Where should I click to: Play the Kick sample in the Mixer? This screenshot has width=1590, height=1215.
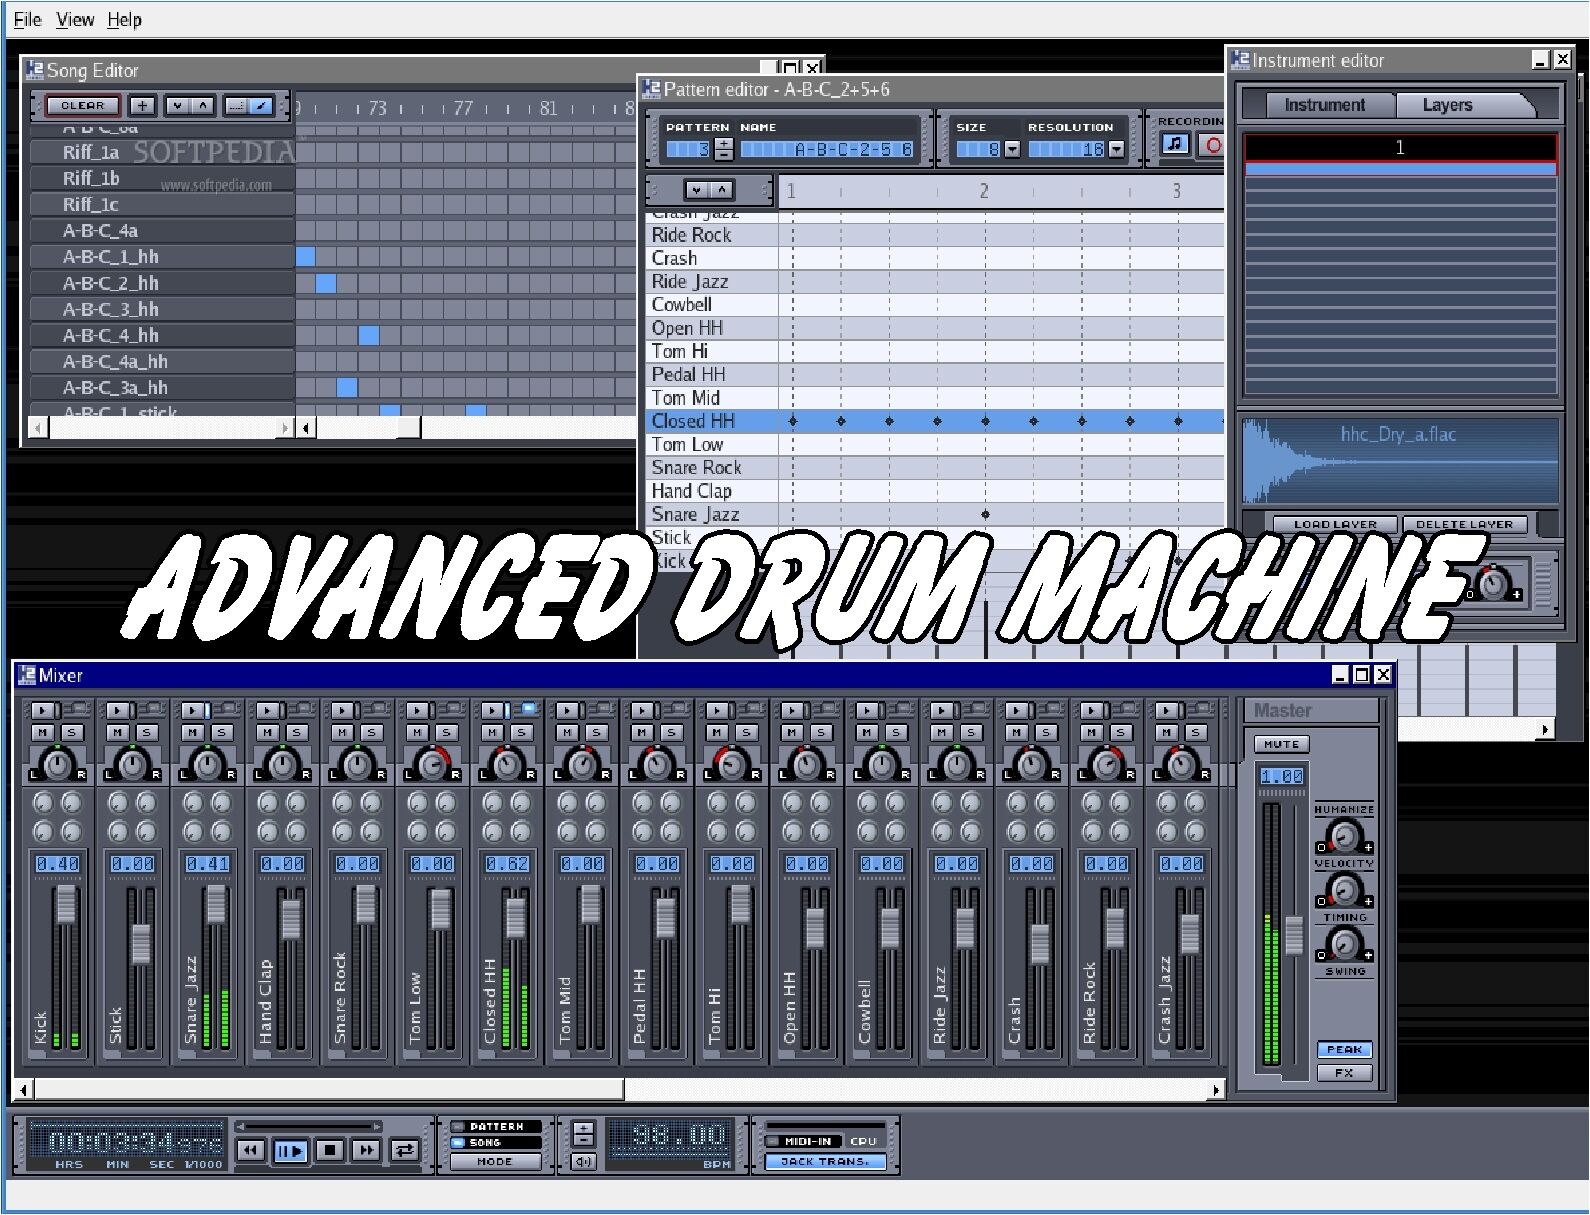coord(43,710)
